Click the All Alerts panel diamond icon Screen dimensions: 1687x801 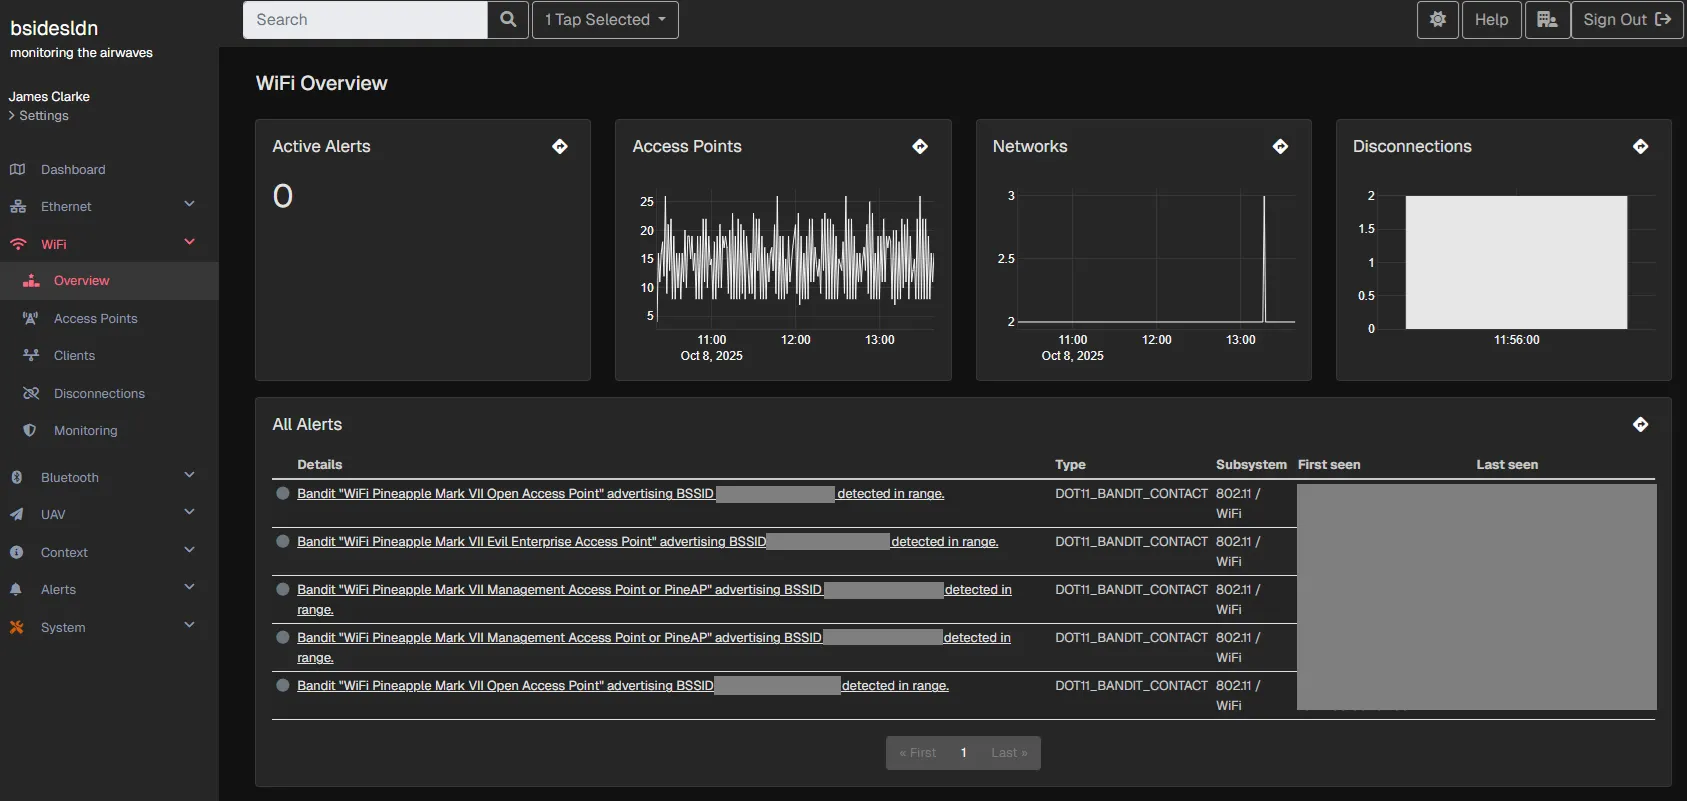pos(1640,425)
